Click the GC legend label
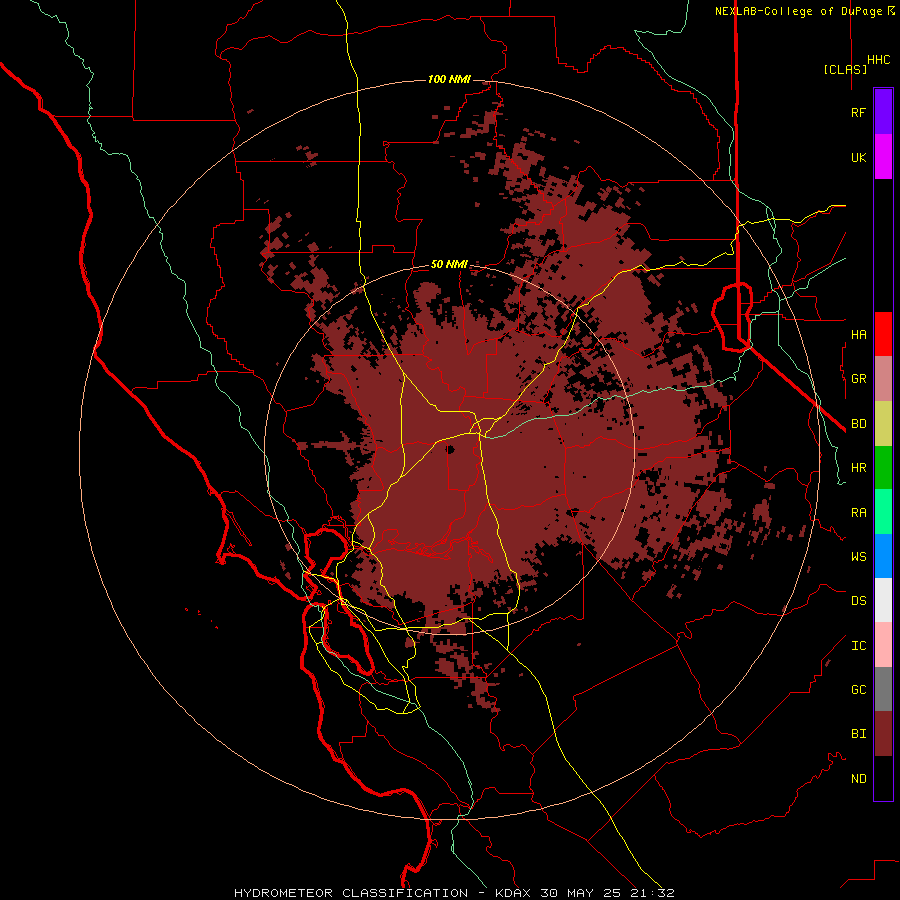 (x=858, y=689)
